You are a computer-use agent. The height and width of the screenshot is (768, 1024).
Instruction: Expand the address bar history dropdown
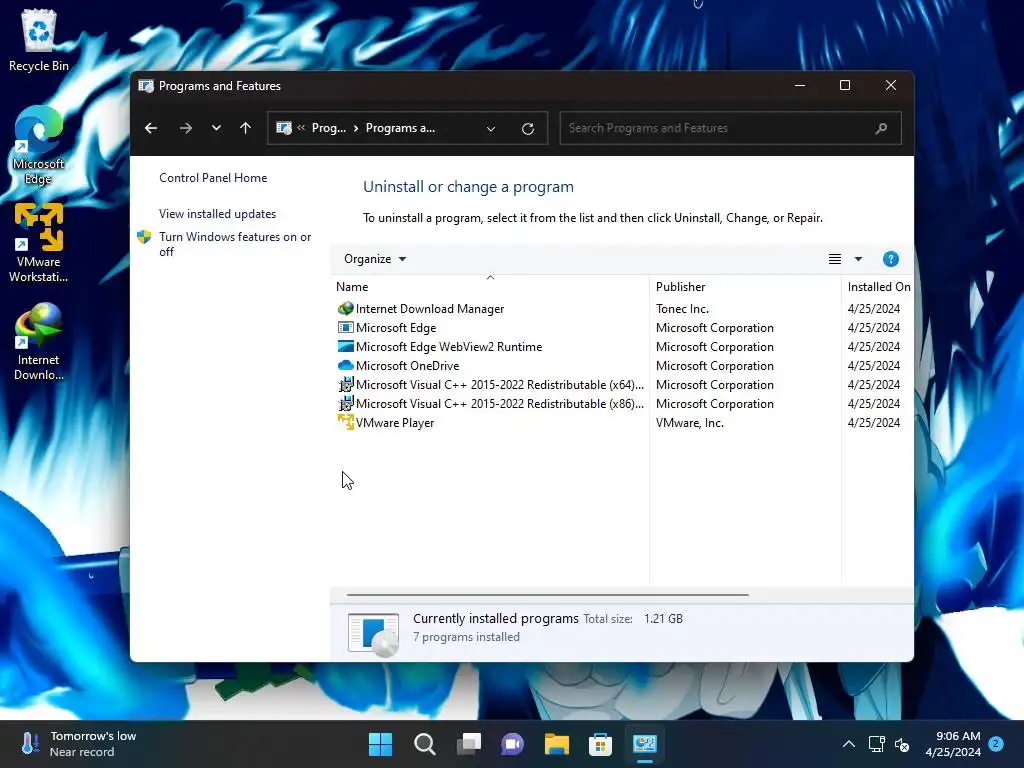[491, 129]
